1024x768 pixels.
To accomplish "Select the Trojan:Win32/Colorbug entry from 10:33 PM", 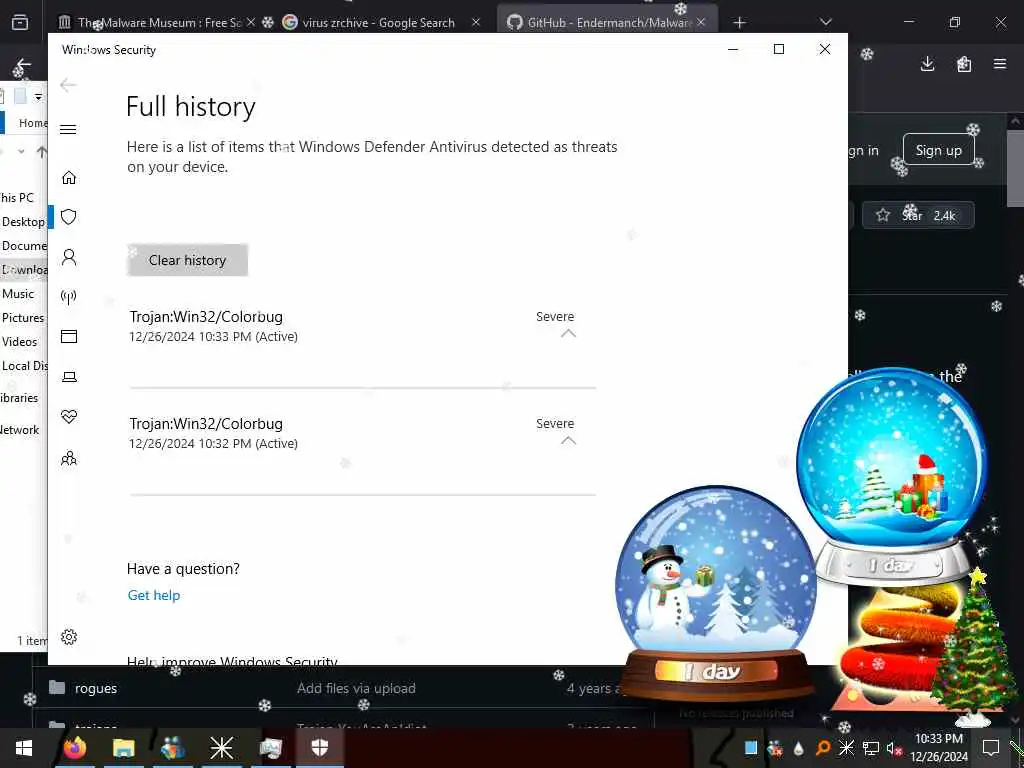I will 362,326.
